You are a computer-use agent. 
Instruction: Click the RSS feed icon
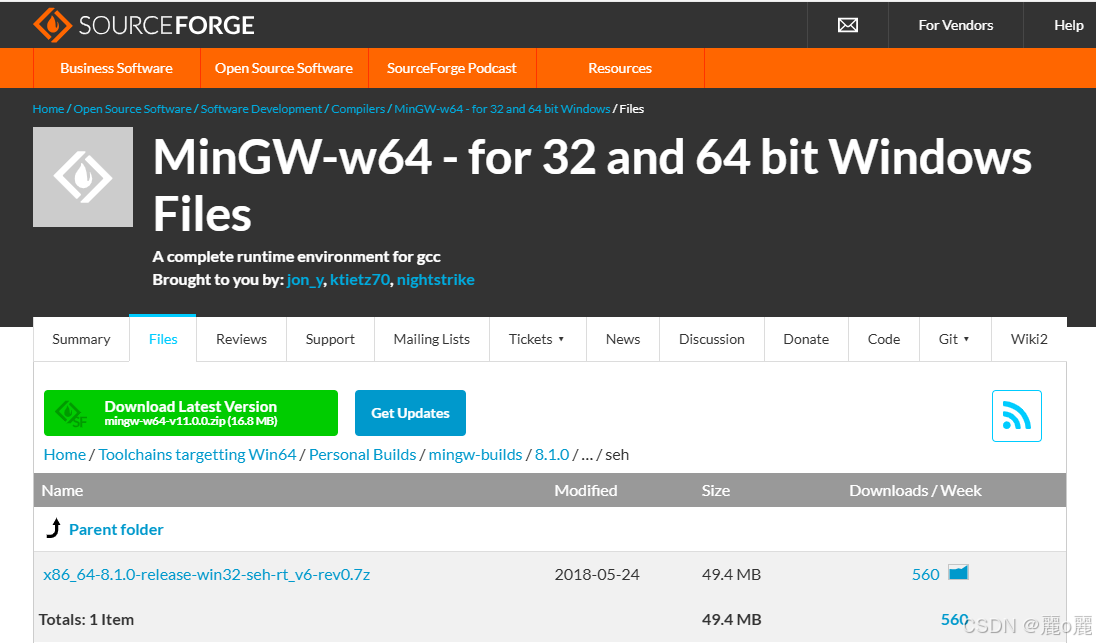(1016, 416)
